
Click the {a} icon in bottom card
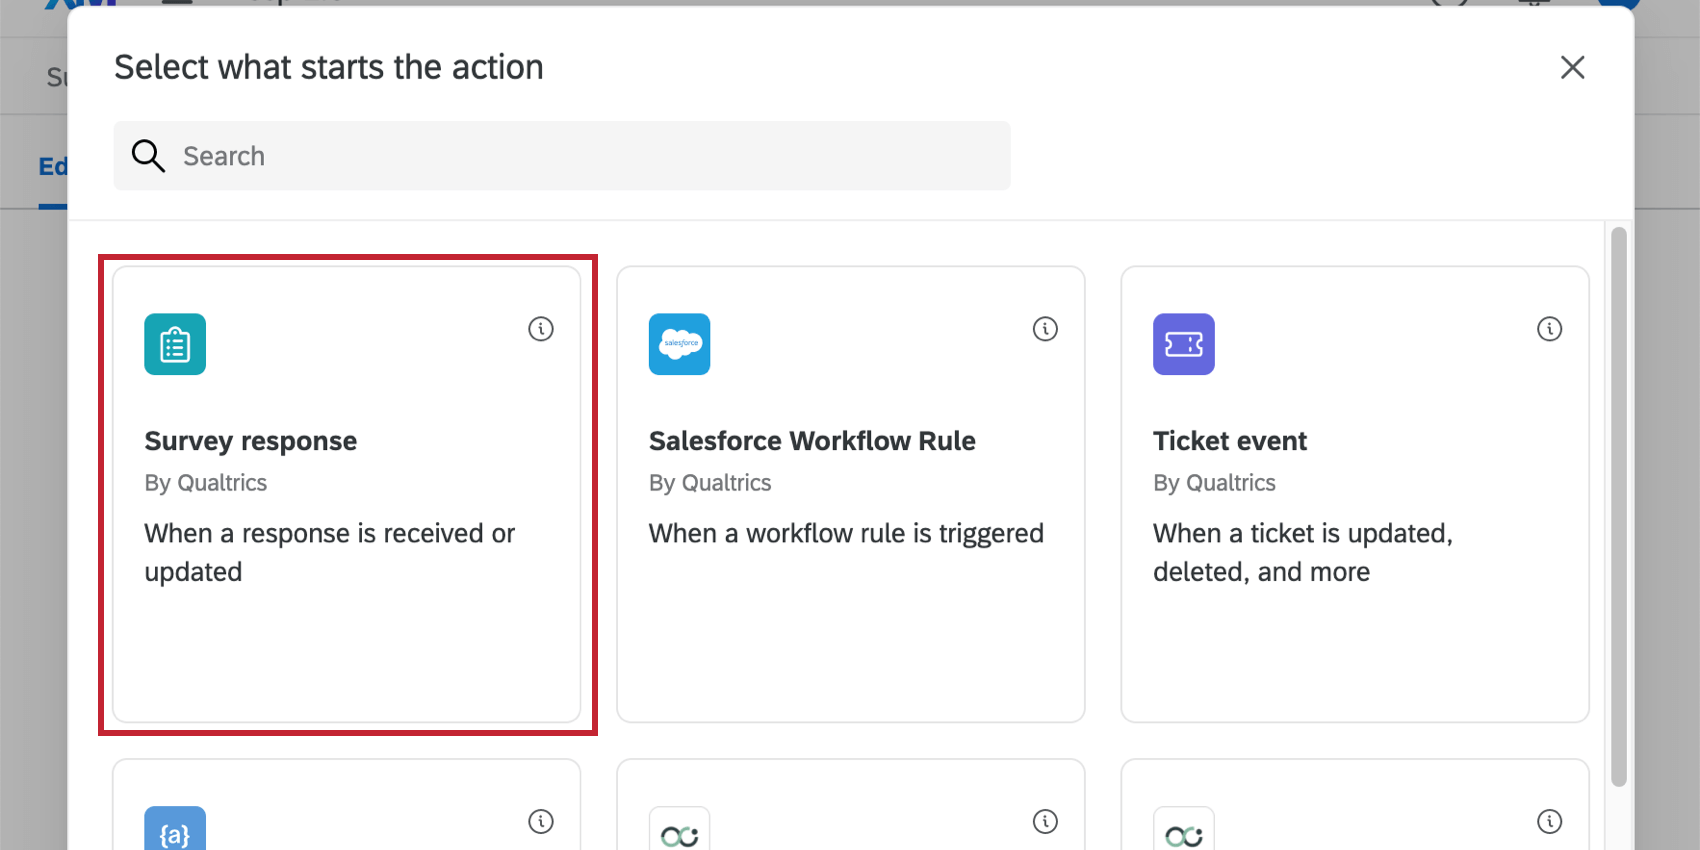[x=175, y=830]
